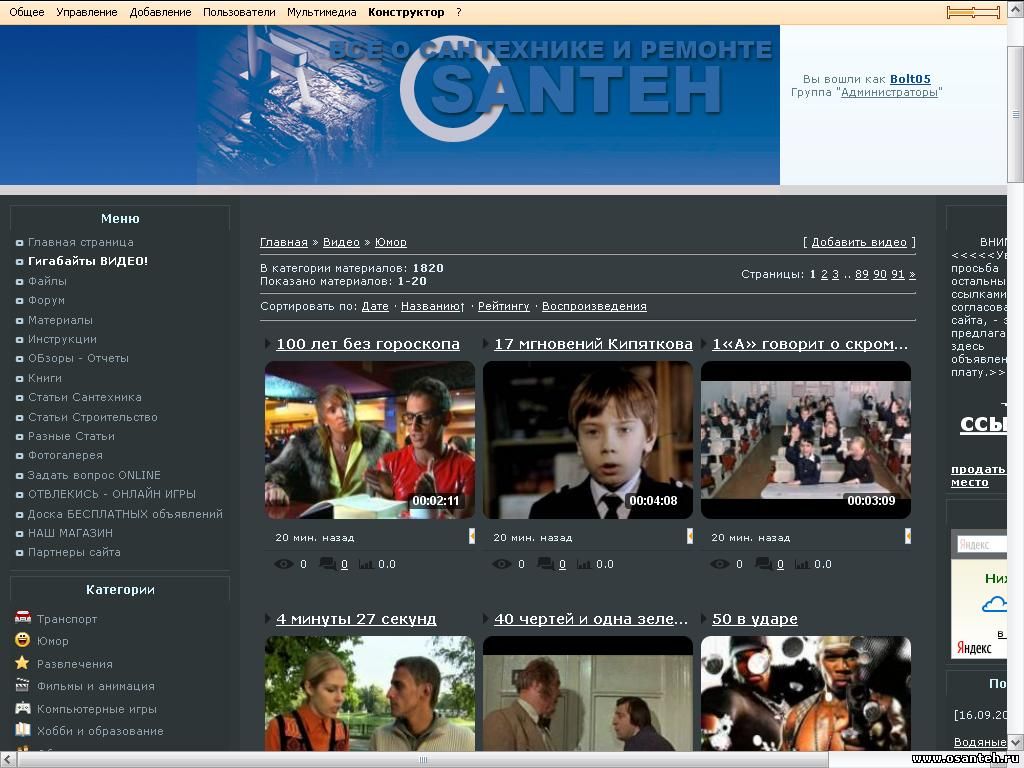Click the Фильмы и анимация clapperboard icon
1024x768 pixels.
coord(22,685)
